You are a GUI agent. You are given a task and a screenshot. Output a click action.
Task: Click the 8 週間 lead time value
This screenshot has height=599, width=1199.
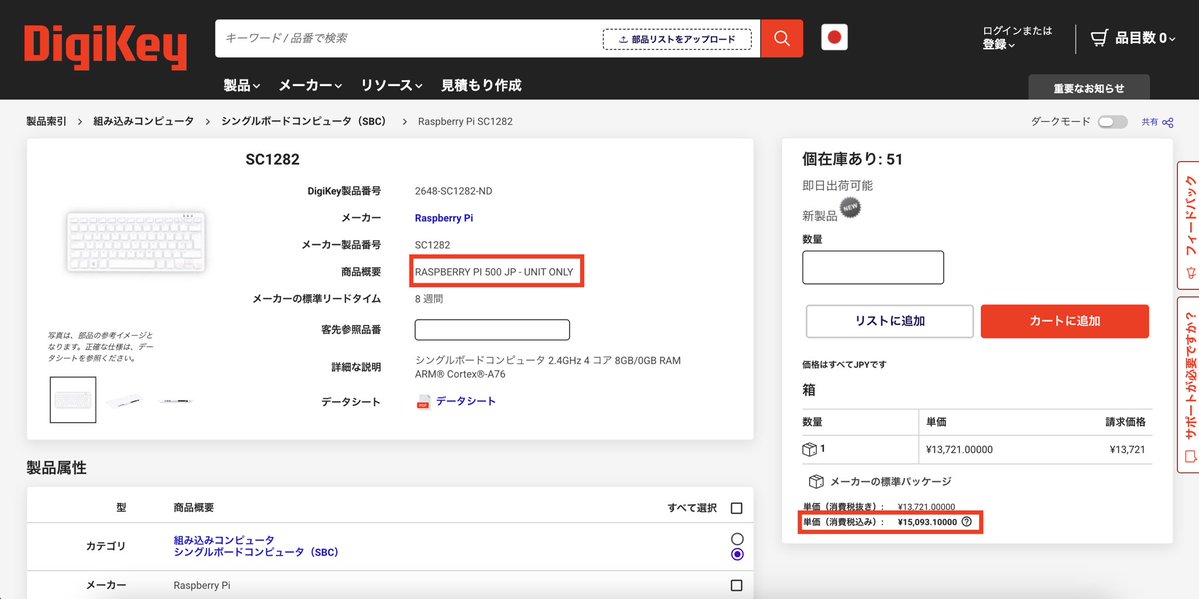pos(429,299)
